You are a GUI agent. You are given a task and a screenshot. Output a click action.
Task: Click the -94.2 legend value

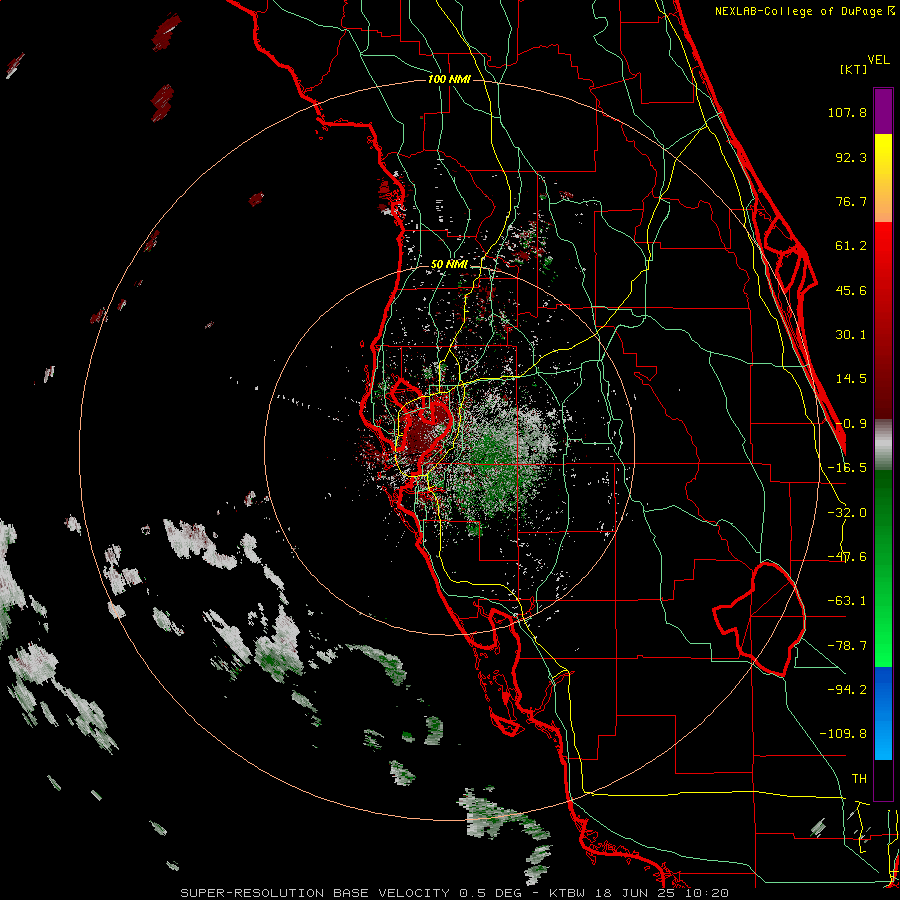[x=847, y=689]
